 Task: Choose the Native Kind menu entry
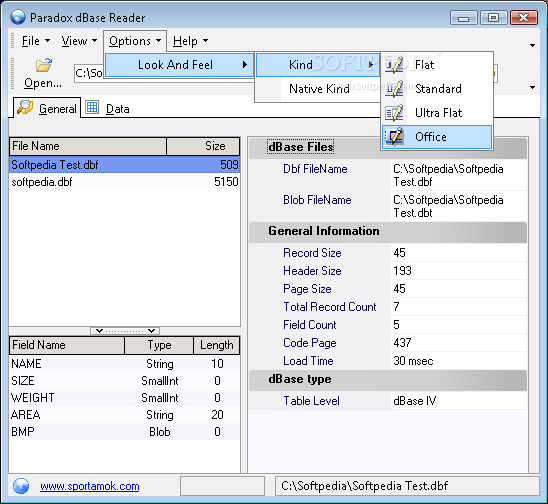coord(318,89)
